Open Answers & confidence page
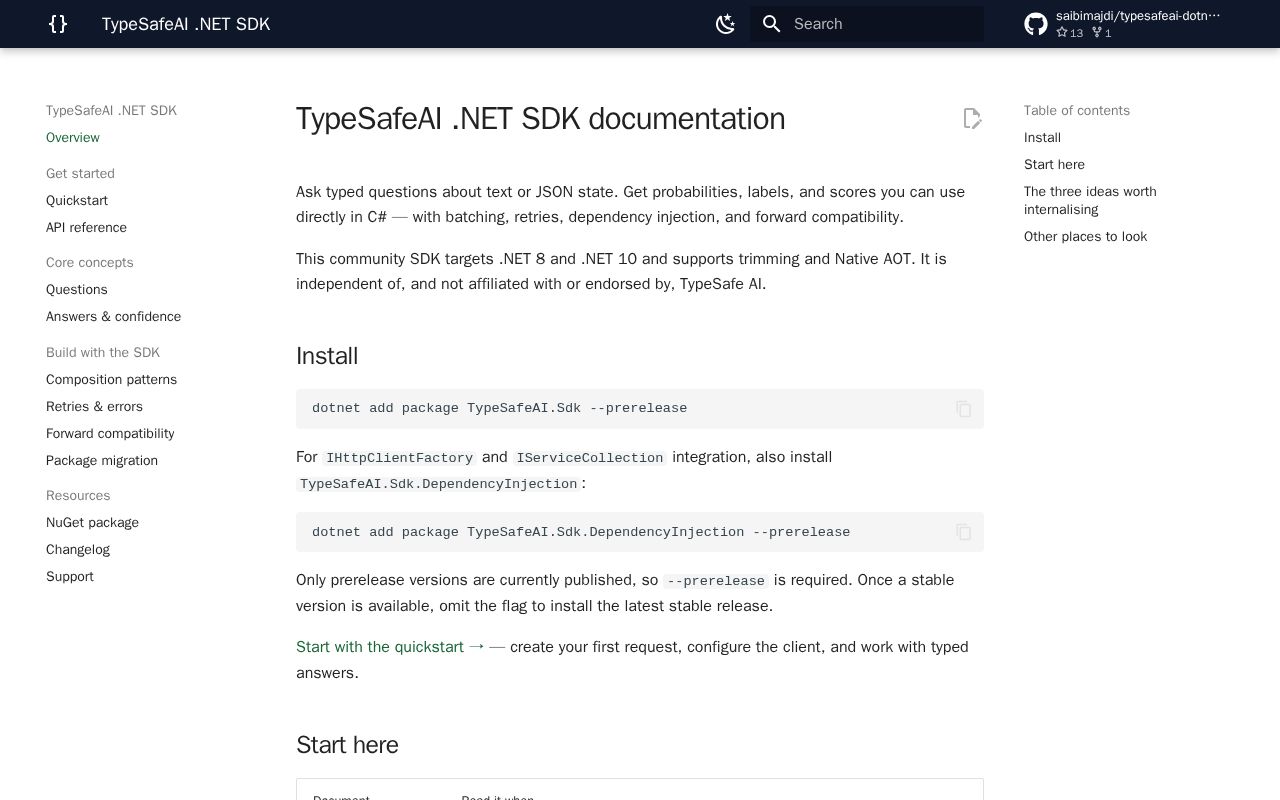Image resolution: width=1280 pixels, height=800 pixels. [x=113, y=317]
